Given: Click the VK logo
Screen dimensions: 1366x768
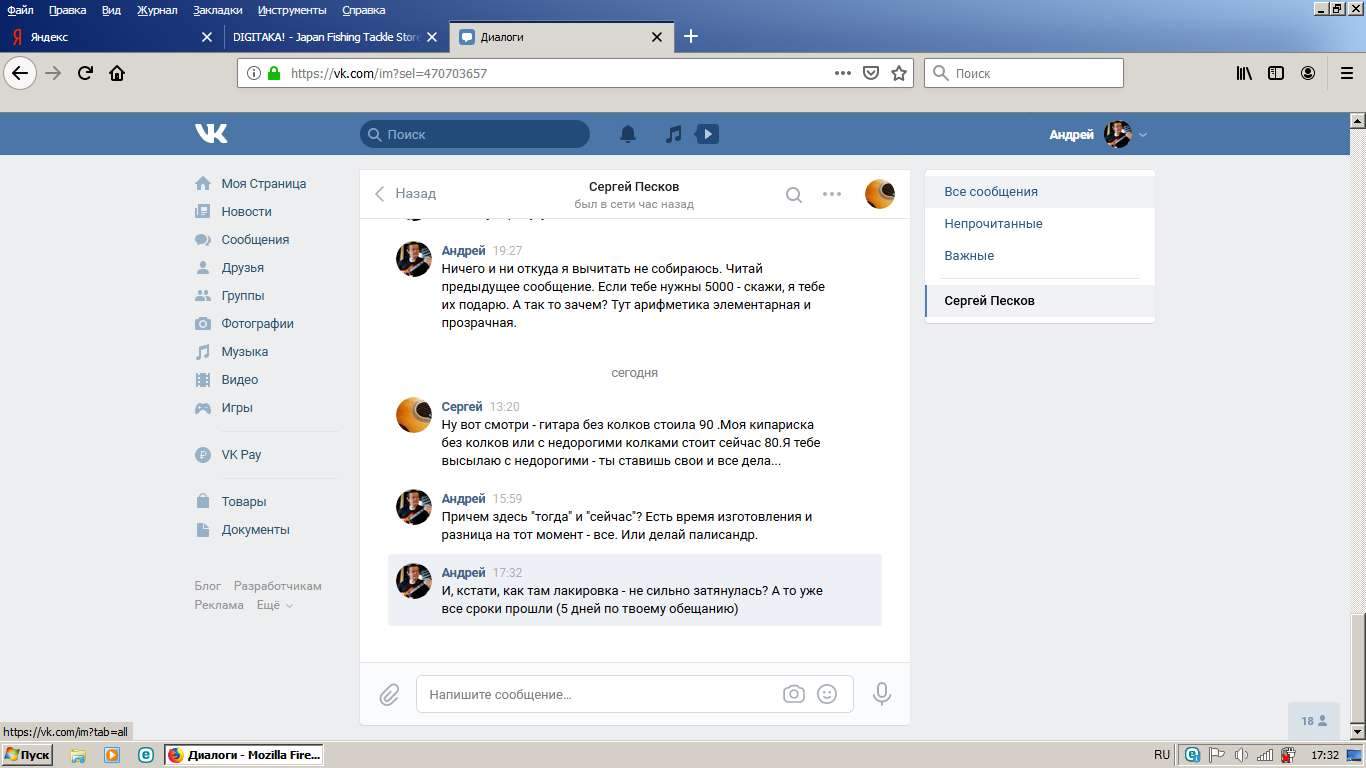Looking at the screenshot, I should [211, 134].
